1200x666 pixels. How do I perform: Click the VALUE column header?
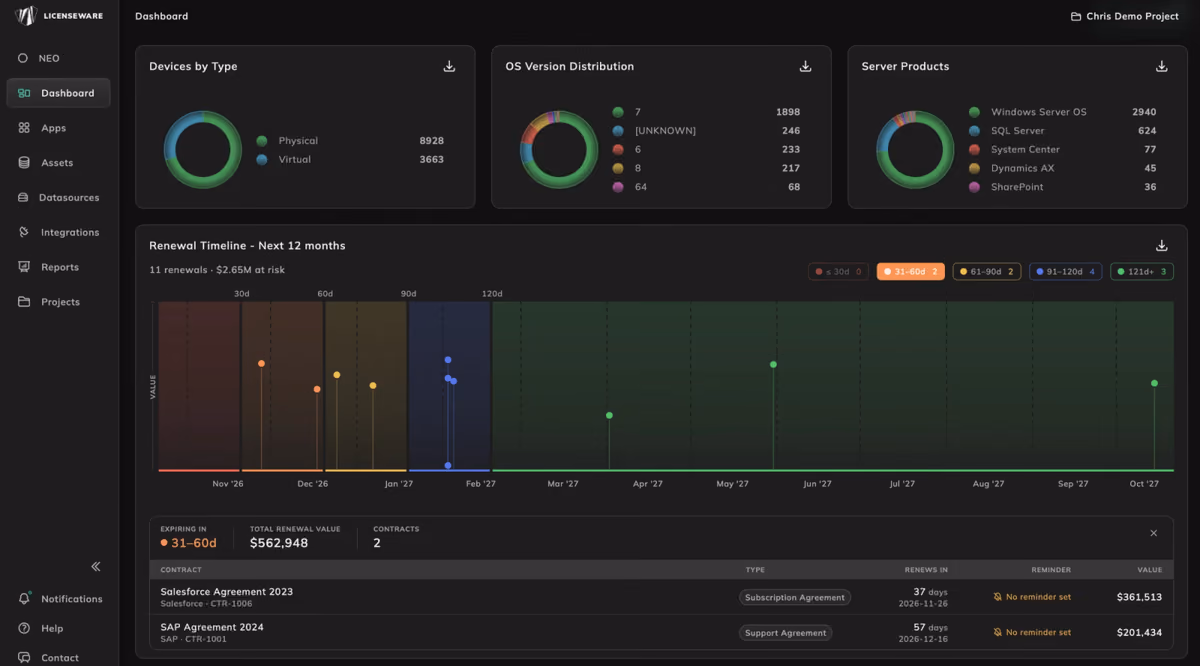pos(1150,570)
